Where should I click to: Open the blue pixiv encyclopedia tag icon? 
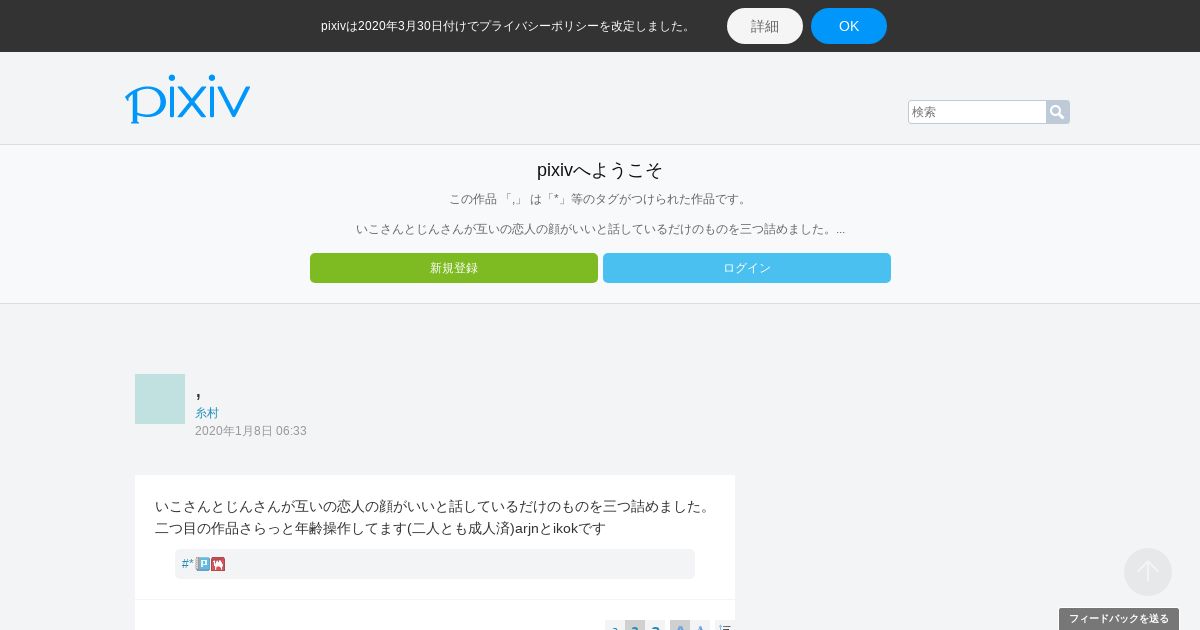click(x=203, y=564)
